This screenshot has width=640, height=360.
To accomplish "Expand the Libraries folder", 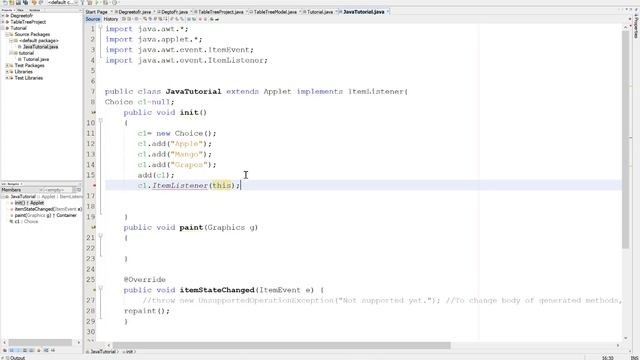I will (x=7, y=71).
